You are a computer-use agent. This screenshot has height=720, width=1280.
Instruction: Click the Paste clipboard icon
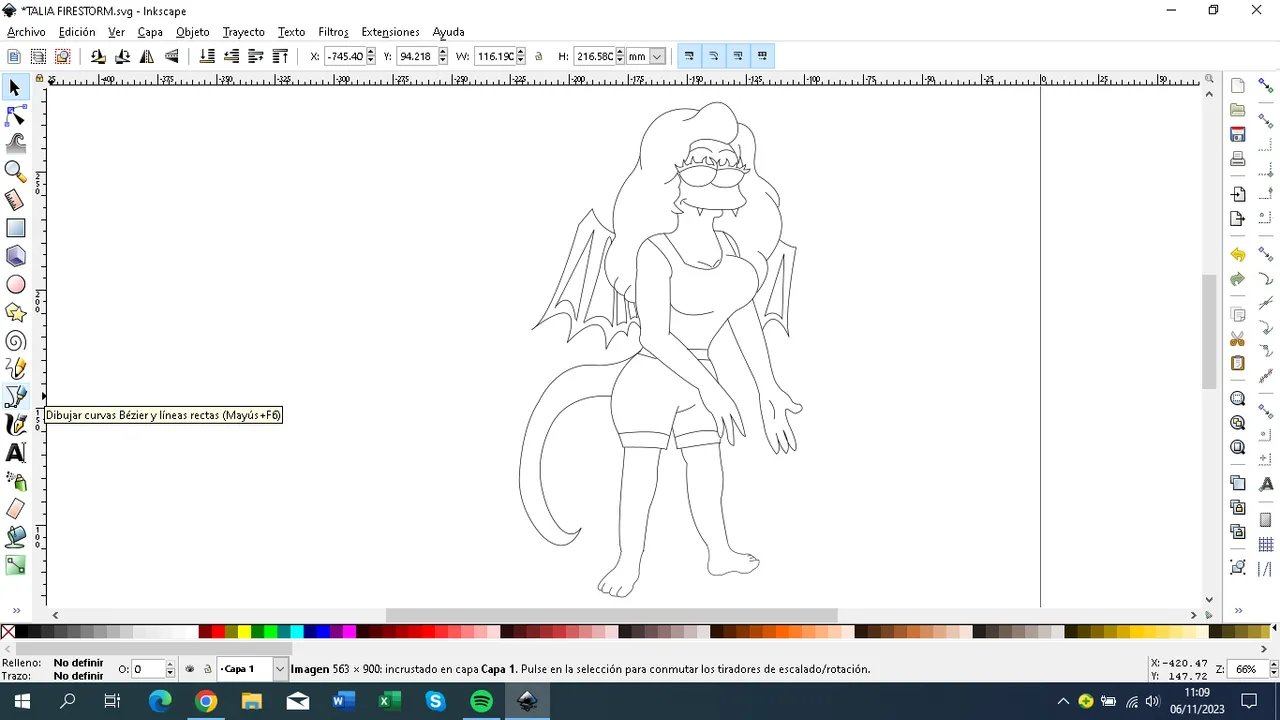(1238, 363)
